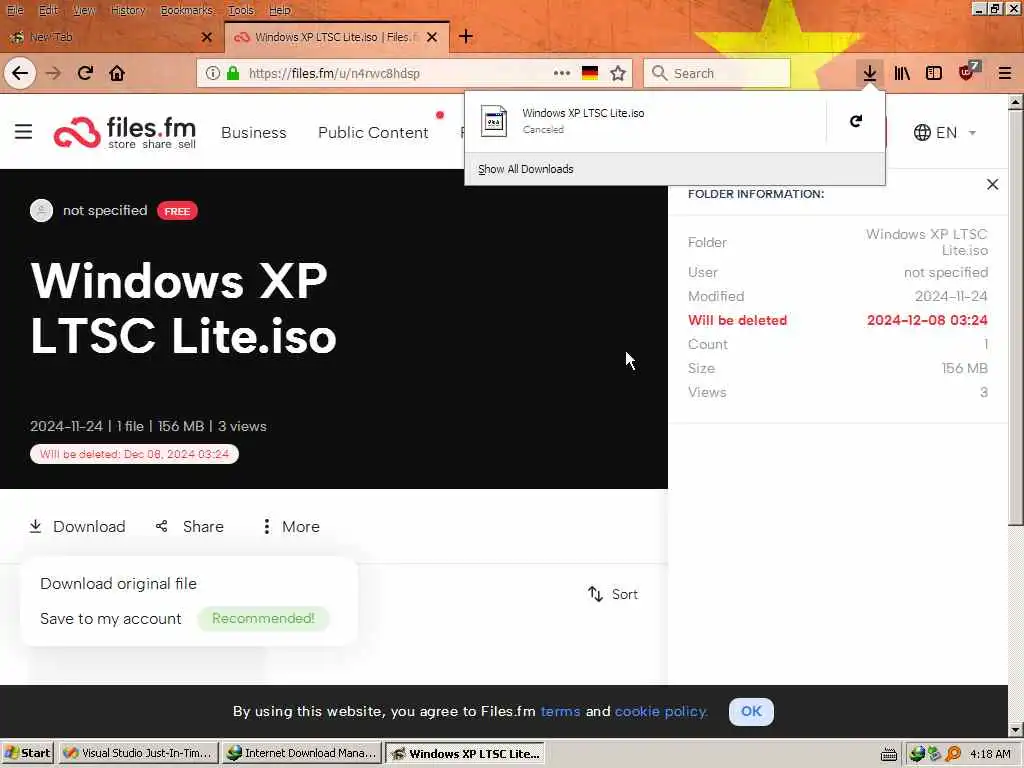This screenshot has height=768, width=1024.
Task: Choose Save to my account
Action: pyautogui.click(x=110, y=618)
